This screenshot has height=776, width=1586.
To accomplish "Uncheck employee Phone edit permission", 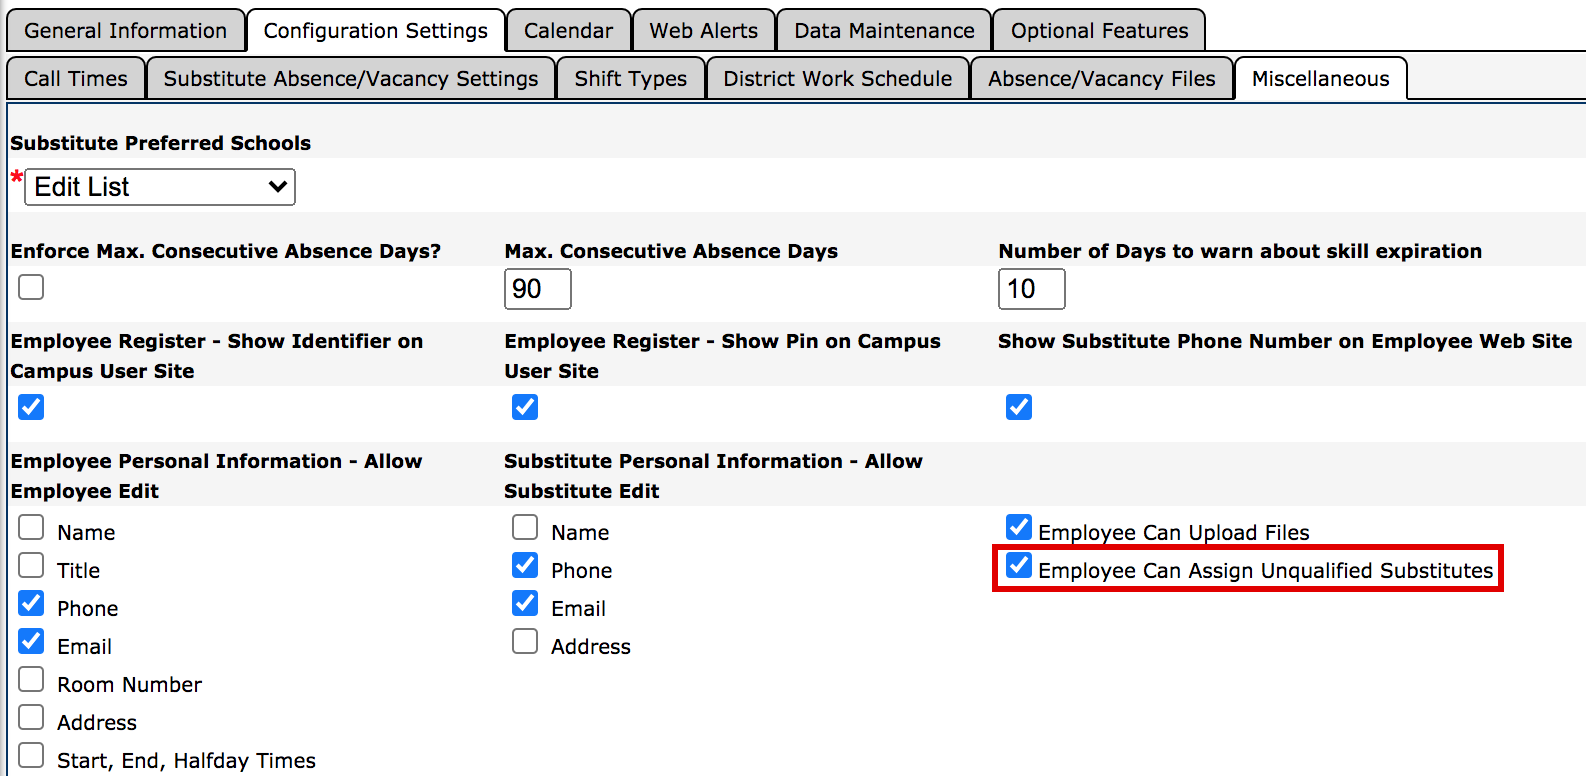I will tap(31, 604).
